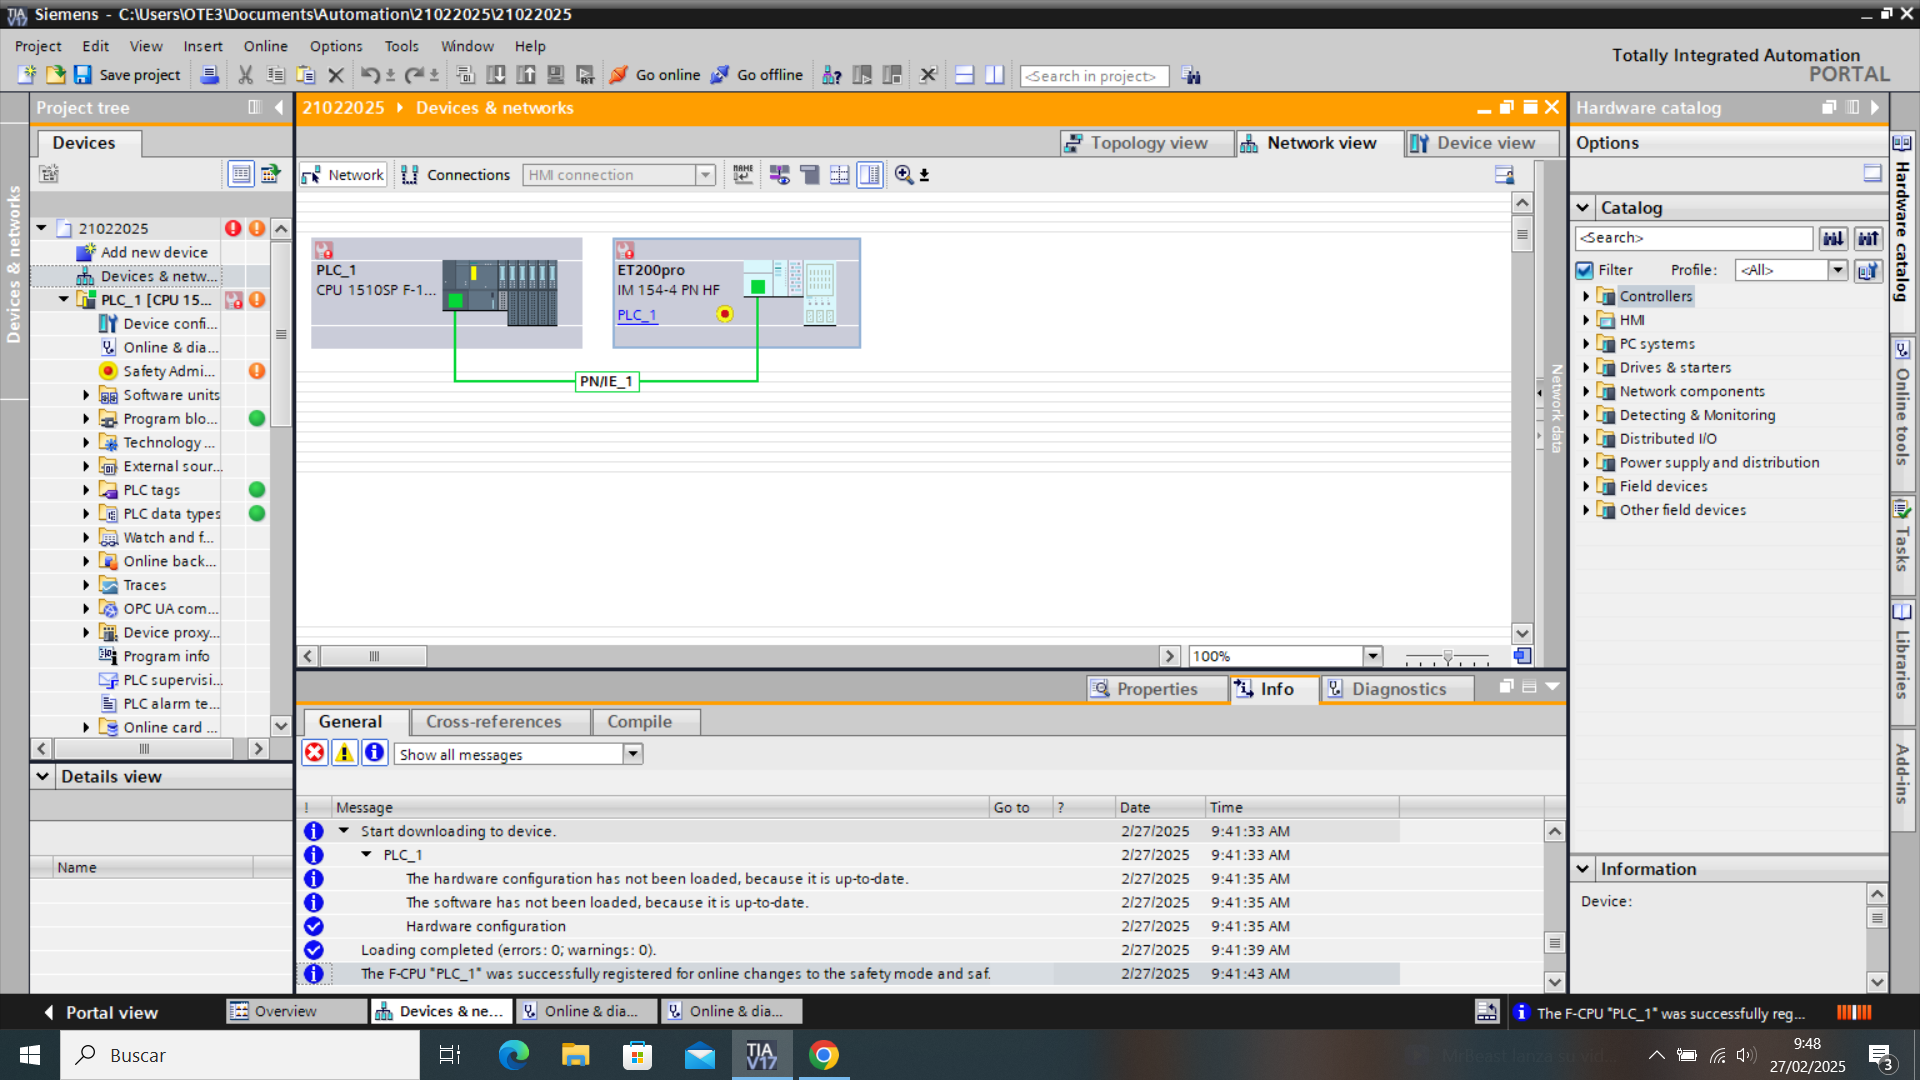Click the information messages filter icon
The width and height of the screenshot is (1920, 1080).
point(374,753)
